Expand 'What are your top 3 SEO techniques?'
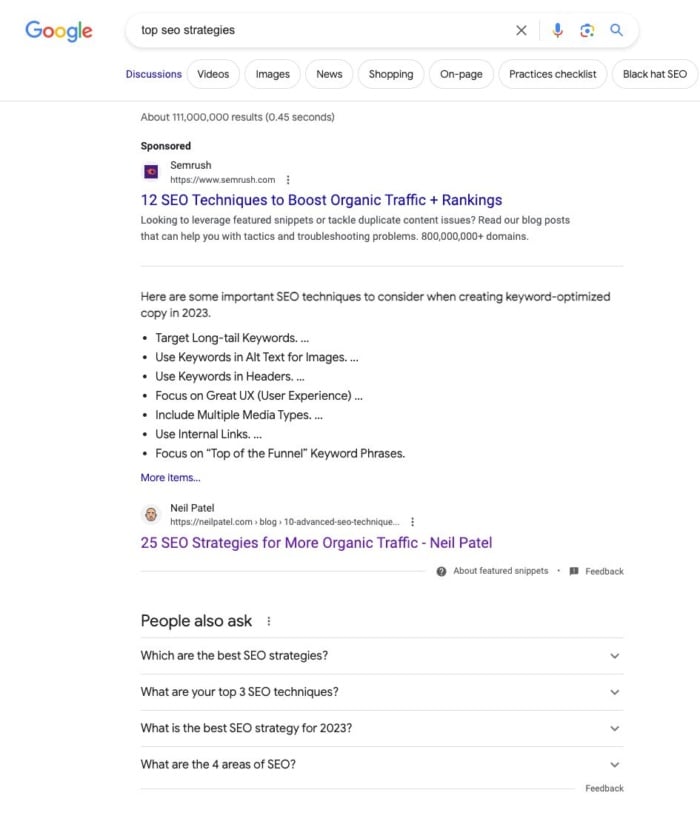The image size is (700, 824). pos(382,692)
